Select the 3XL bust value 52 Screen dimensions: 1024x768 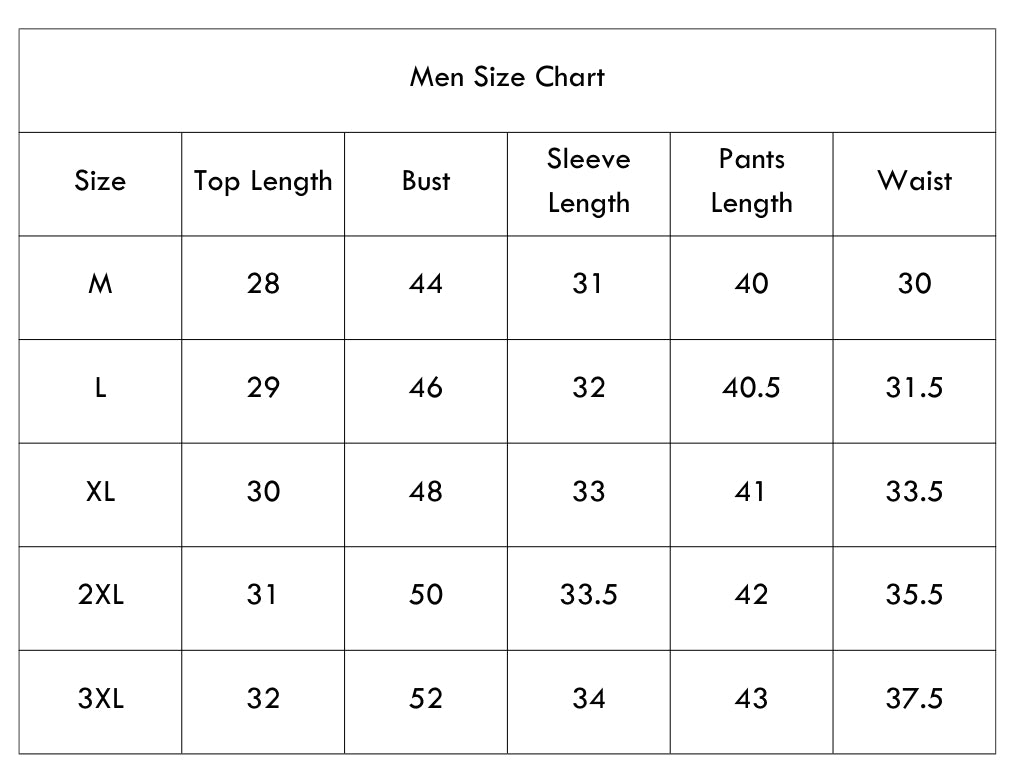pos(426,699)
